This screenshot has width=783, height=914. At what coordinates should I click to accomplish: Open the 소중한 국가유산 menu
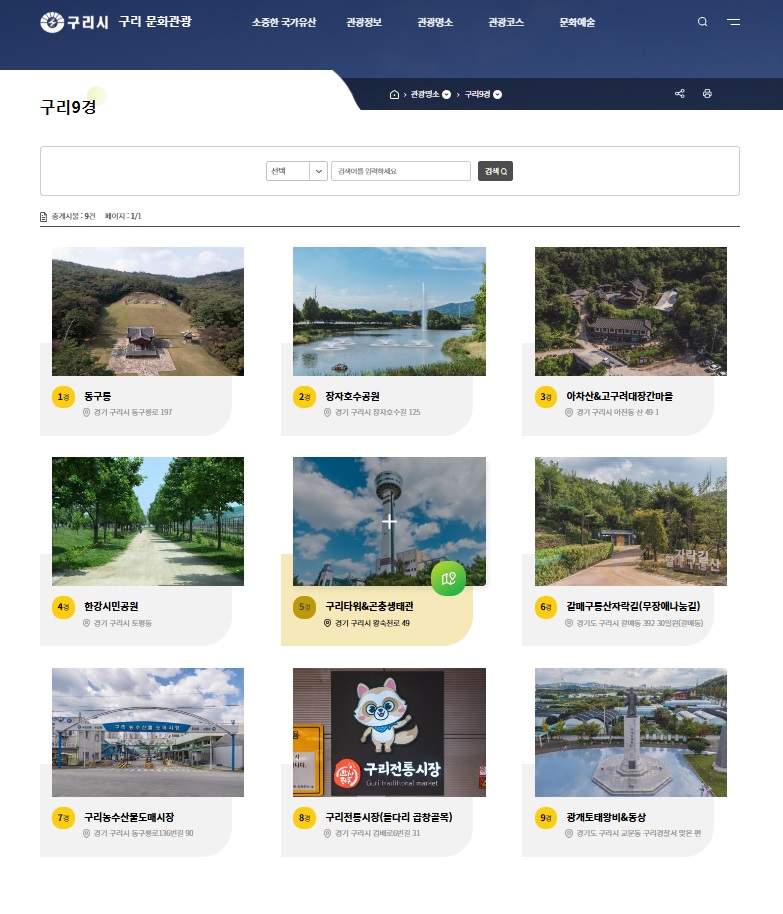click(x=284, y=22)
